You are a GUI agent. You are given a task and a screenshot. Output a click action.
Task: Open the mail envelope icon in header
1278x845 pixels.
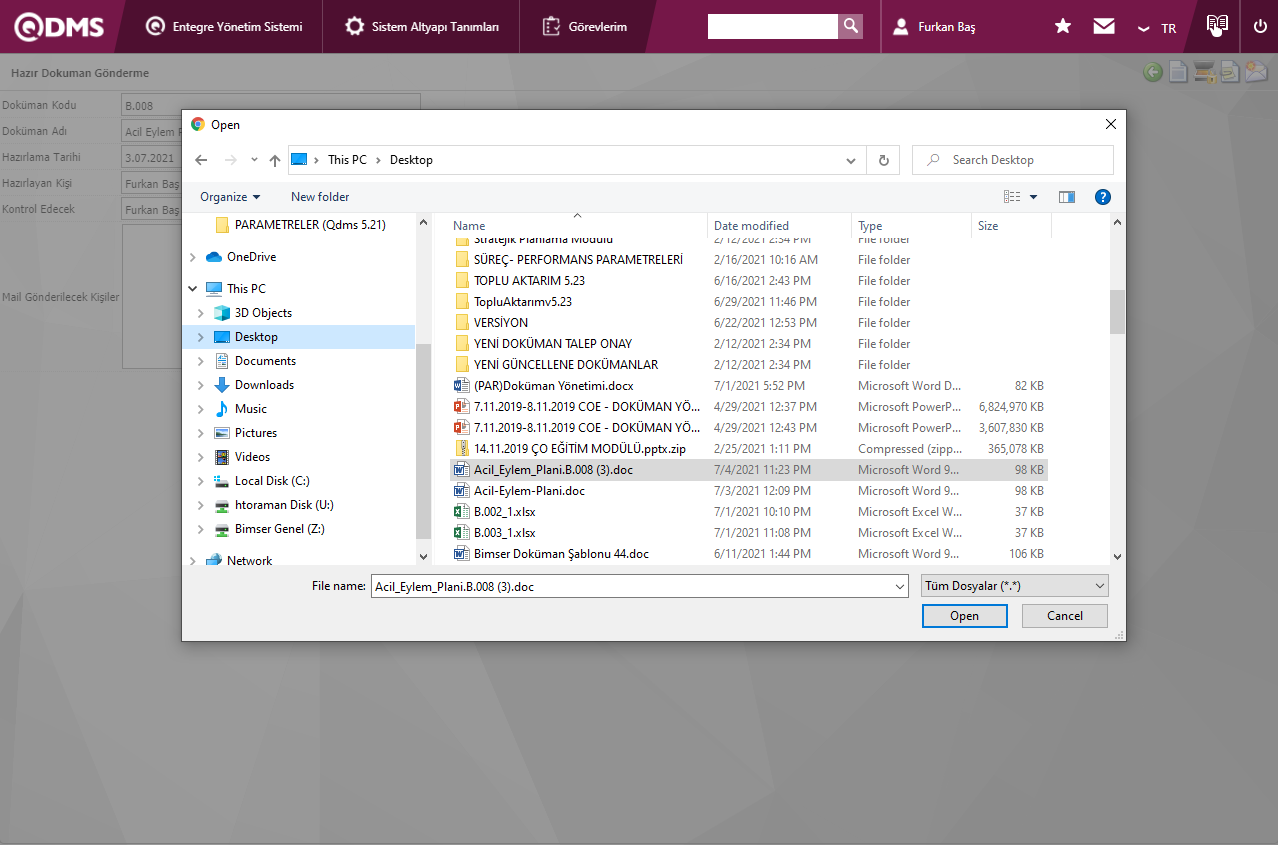[x=1104, y=27]
